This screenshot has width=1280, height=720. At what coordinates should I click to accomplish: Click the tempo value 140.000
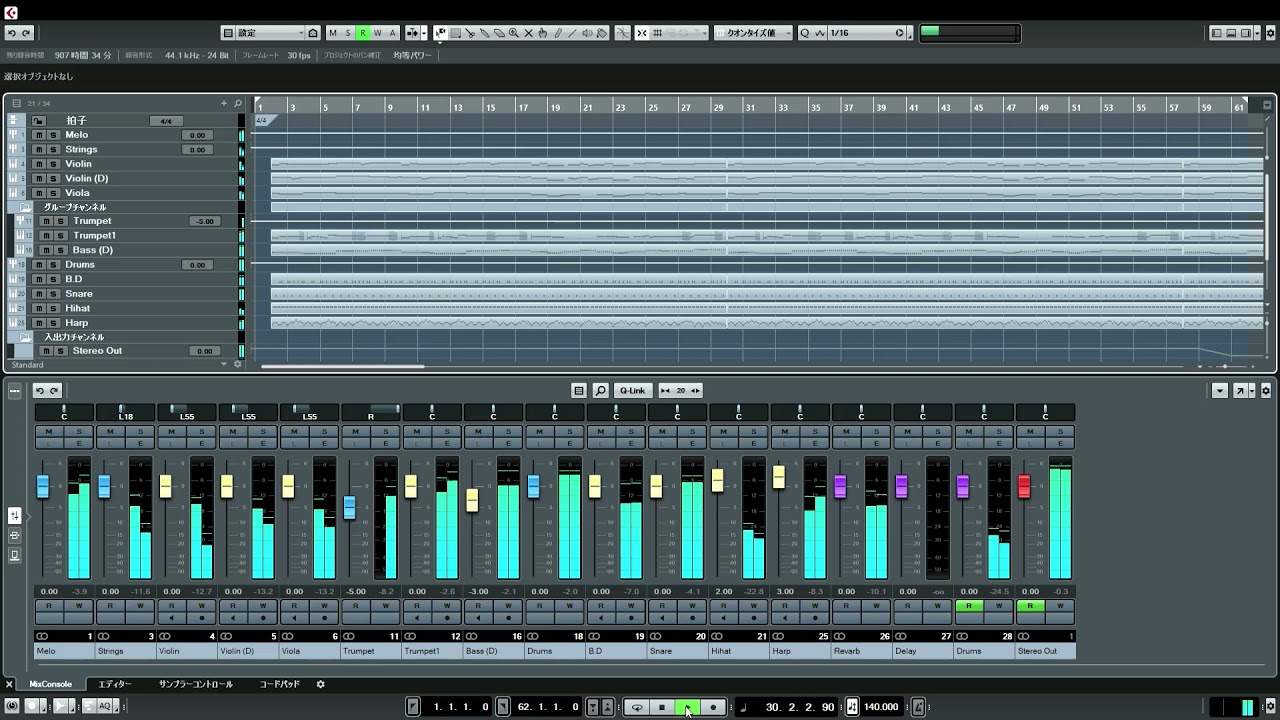(x=881, y=707)
